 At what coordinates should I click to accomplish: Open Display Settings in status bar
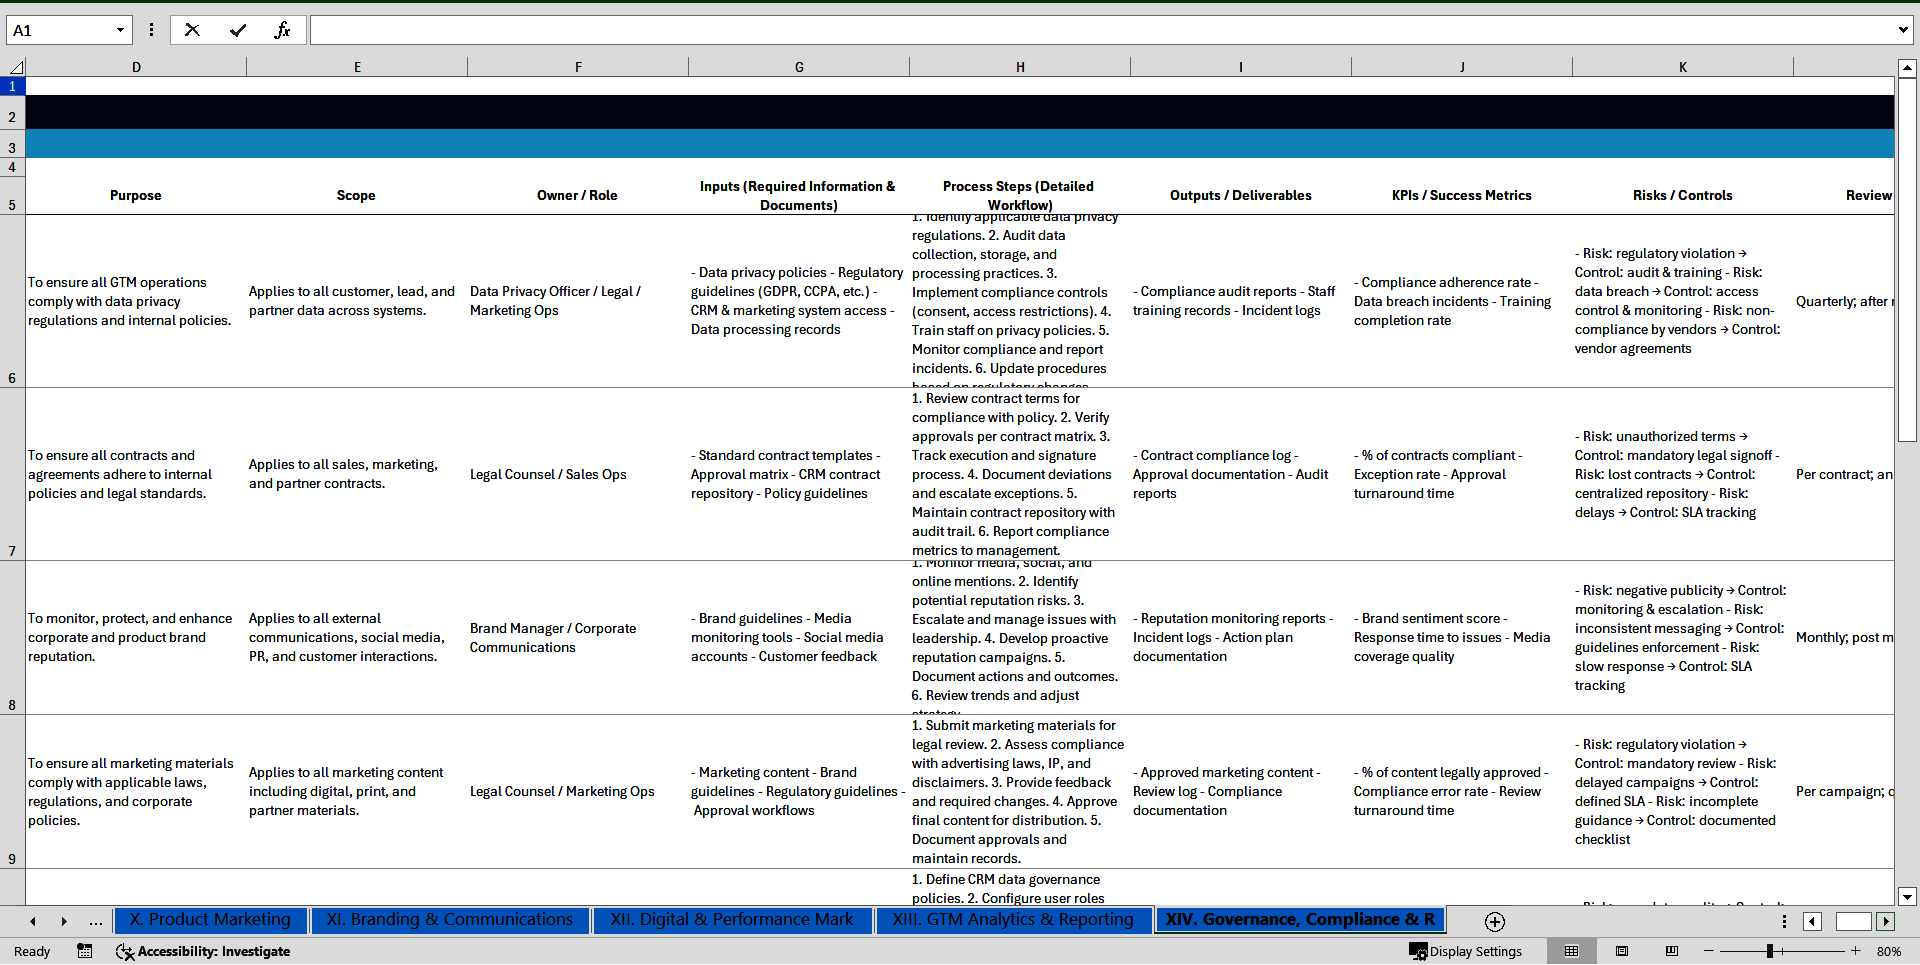click(1466, 951)
